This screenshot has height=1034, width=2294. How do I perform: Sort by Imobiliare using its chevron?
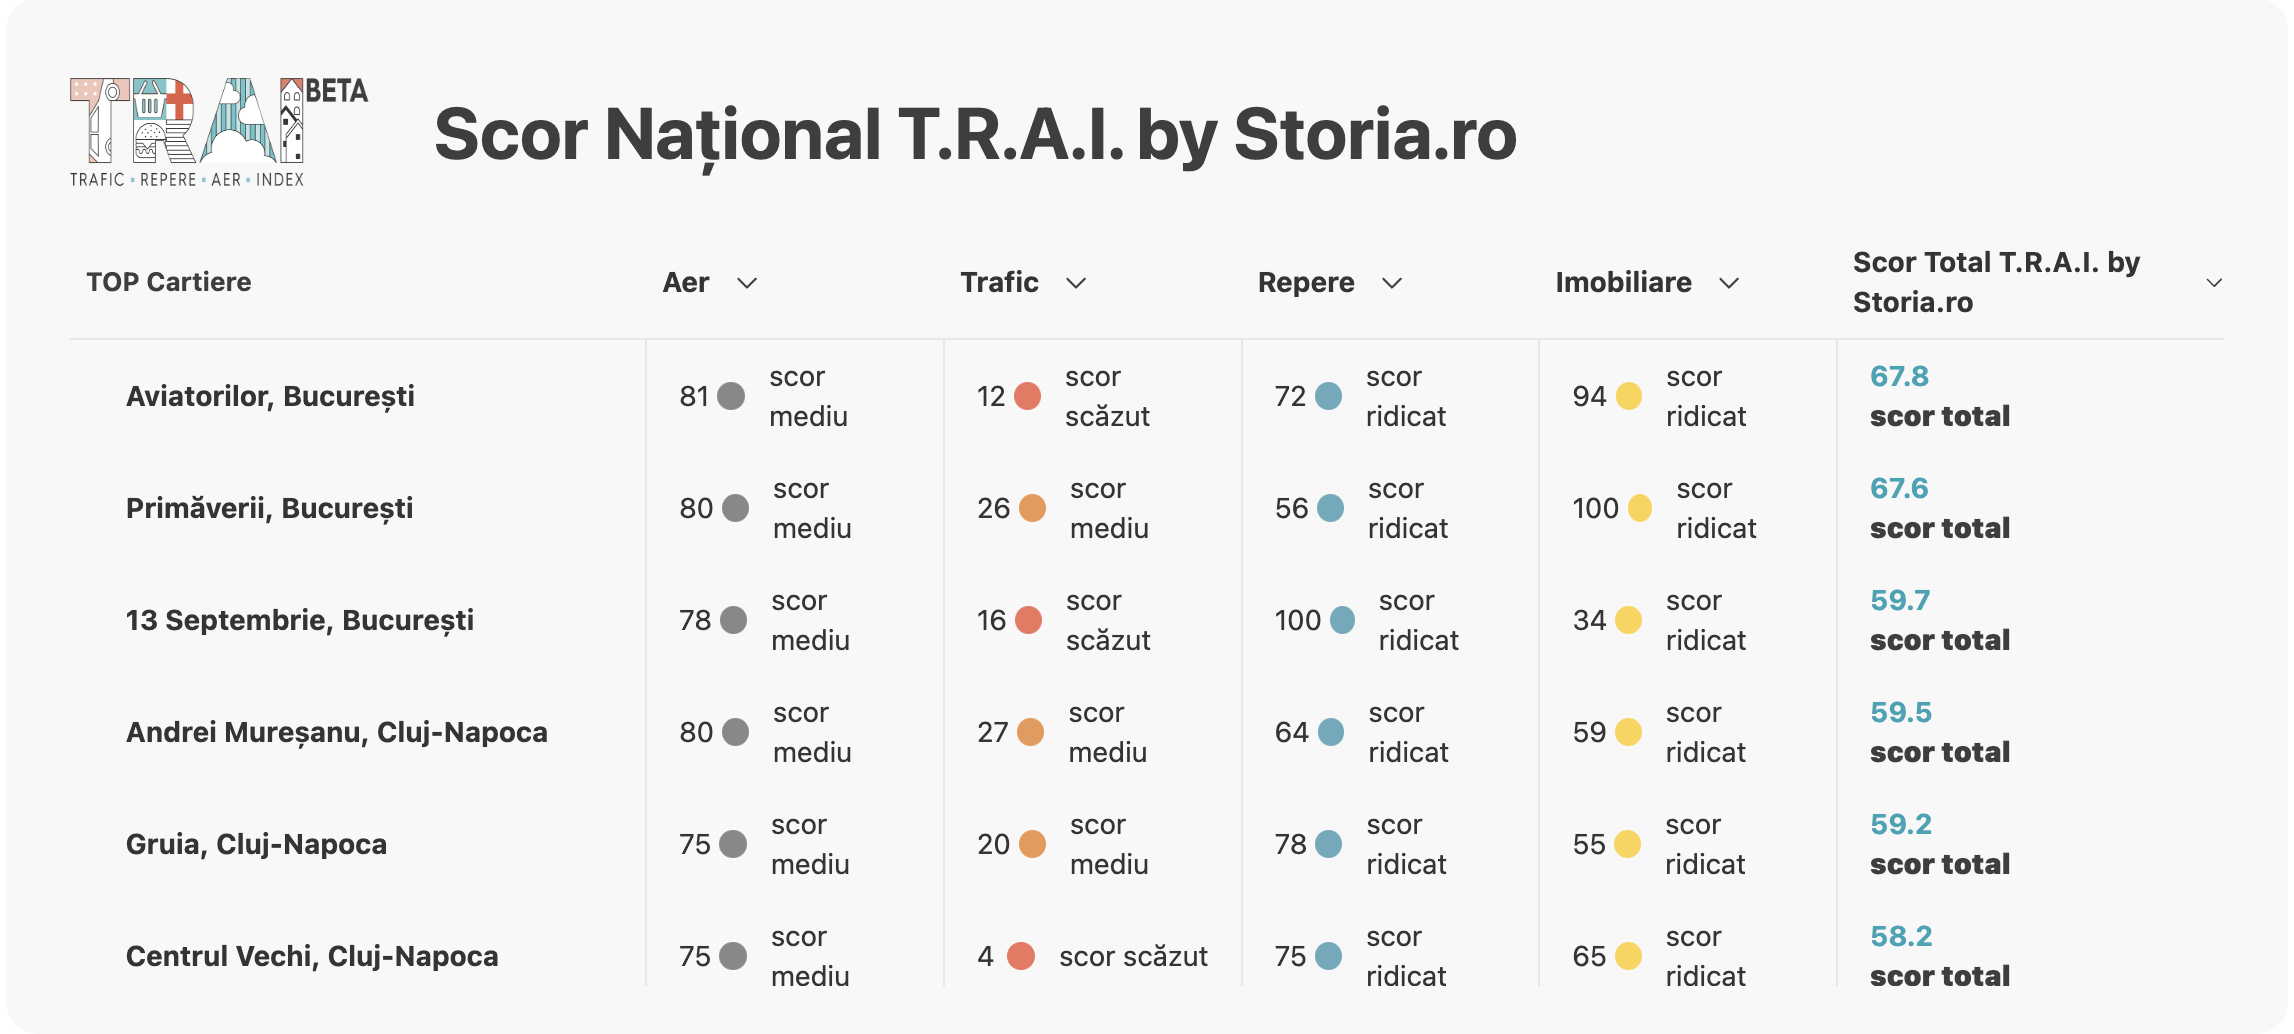(1729, 283)
